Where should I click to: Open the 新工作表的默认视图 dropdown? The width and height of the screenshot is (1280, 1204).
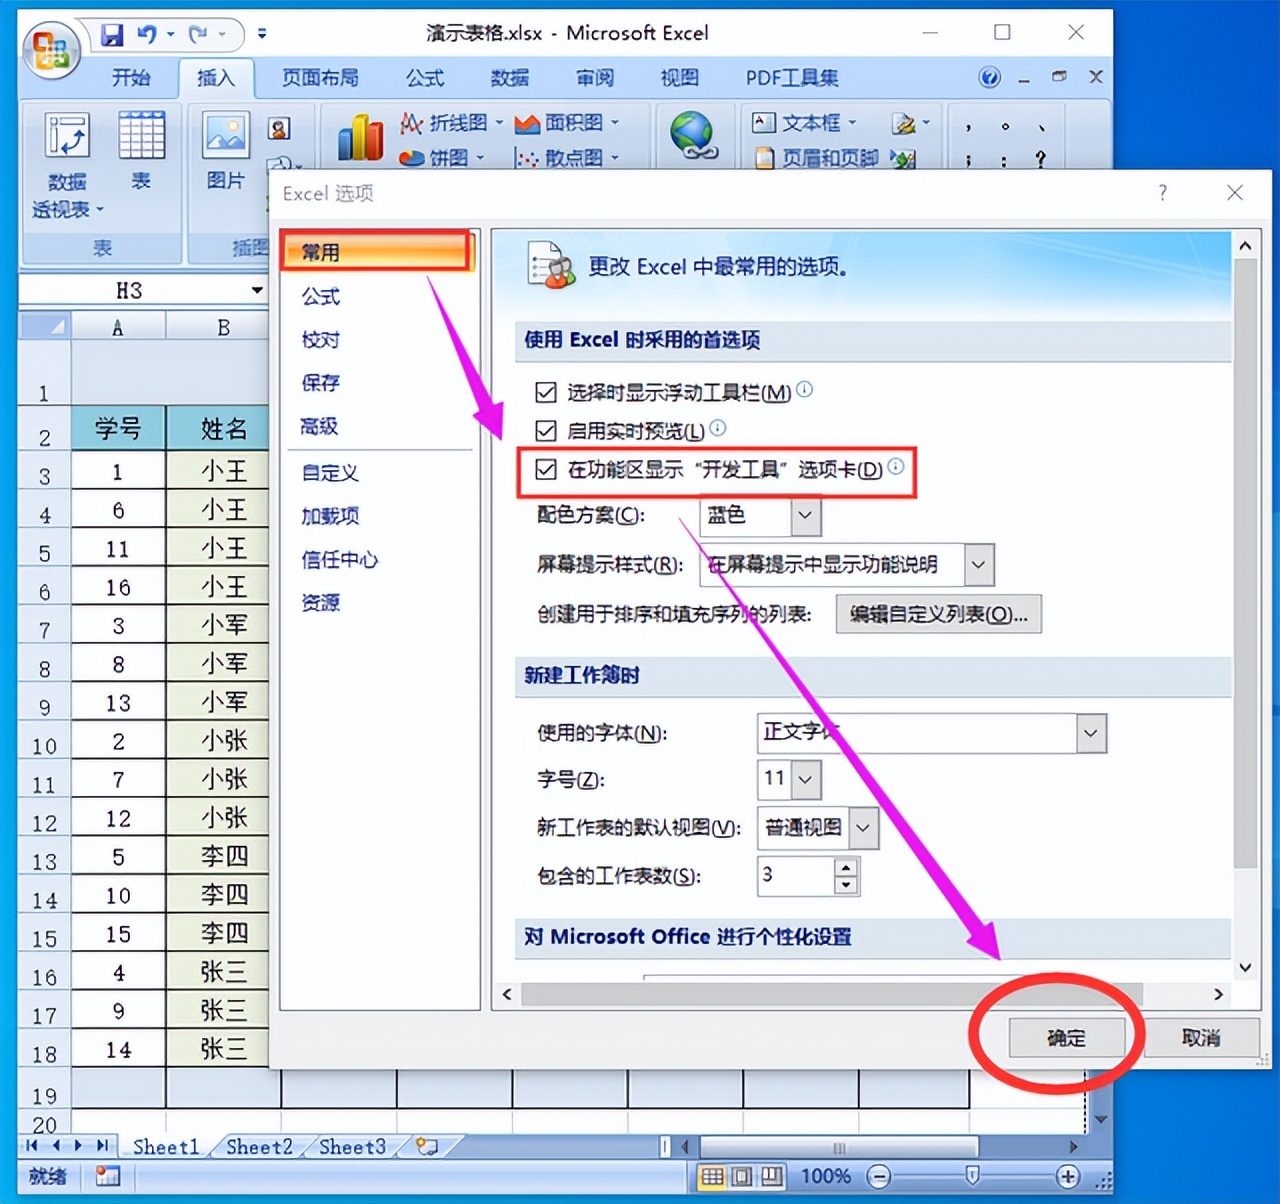(x=863, y=828)
